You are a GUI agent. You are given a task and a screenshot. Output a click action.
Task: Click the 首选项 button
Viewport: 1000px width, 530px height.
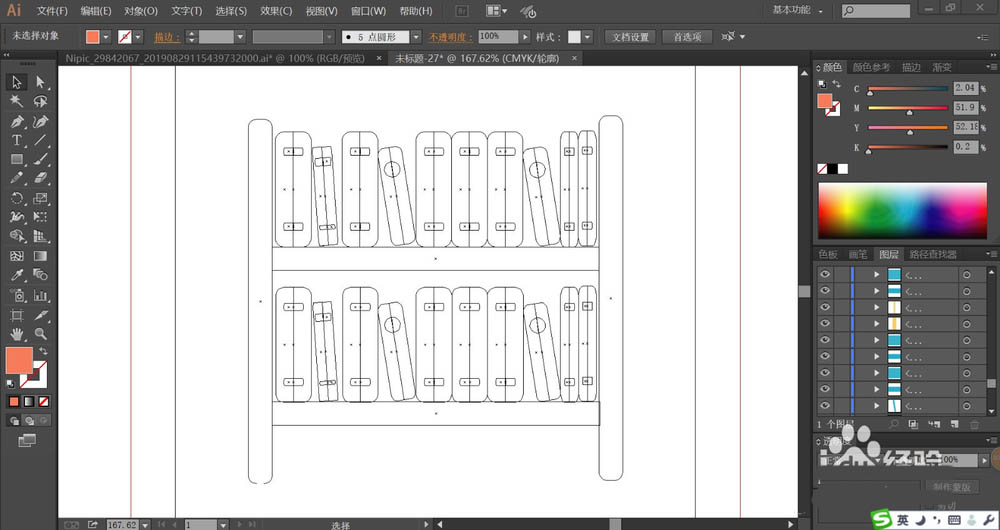pos(687,37)
